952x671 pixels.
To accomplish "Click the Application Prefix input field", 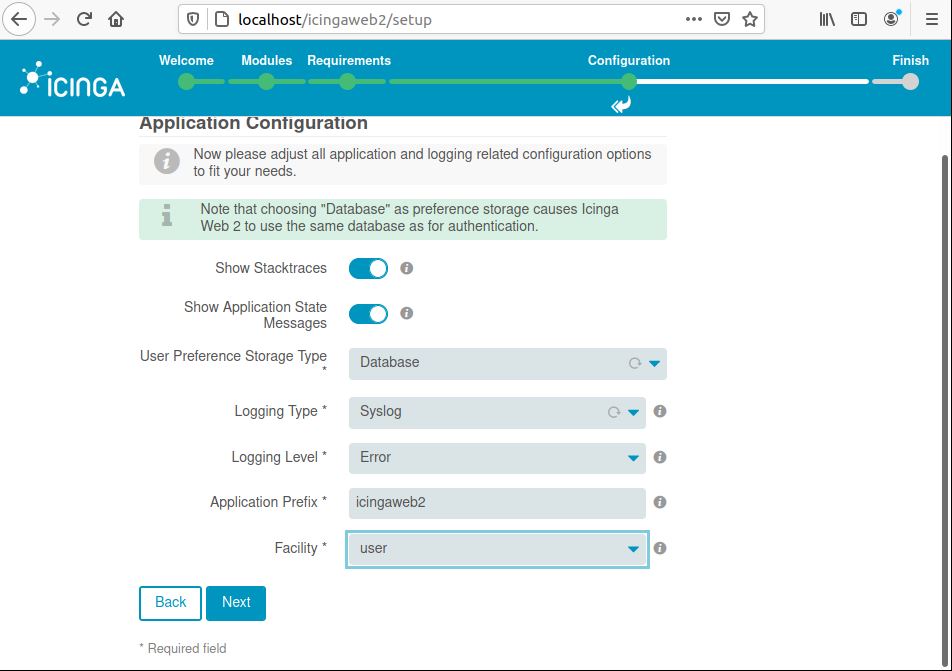I will tap(497, 503).
